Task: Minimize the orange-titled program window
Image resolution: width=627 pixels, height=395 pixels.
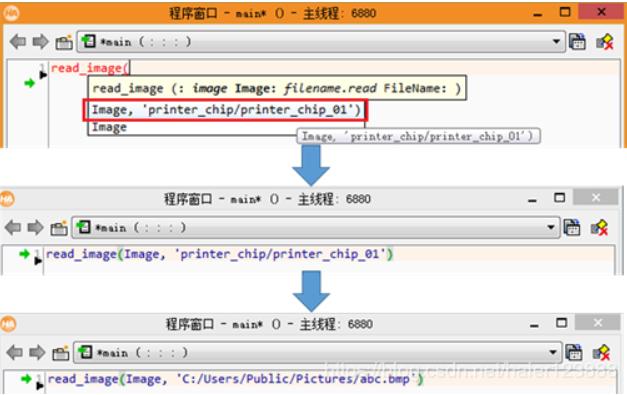Action: [x=538, y=14]
